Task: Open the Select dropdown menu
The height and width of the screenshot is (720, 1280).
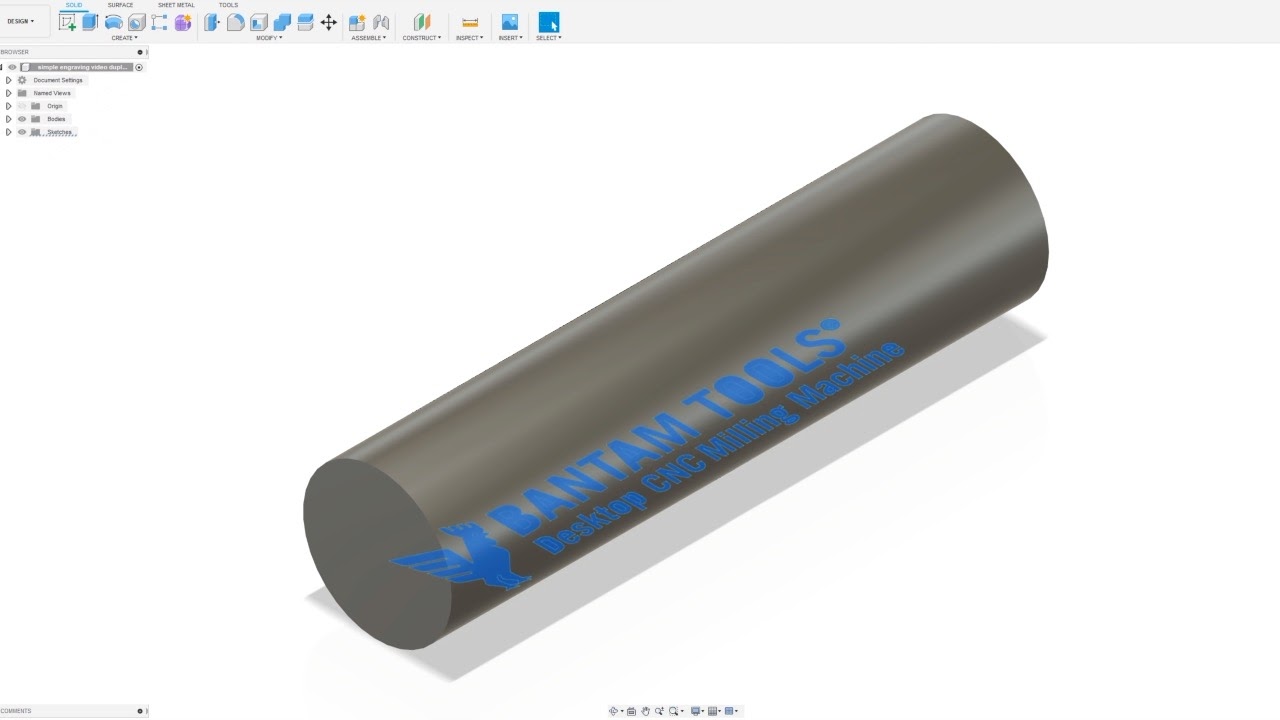Action: [x=549, y=38]
